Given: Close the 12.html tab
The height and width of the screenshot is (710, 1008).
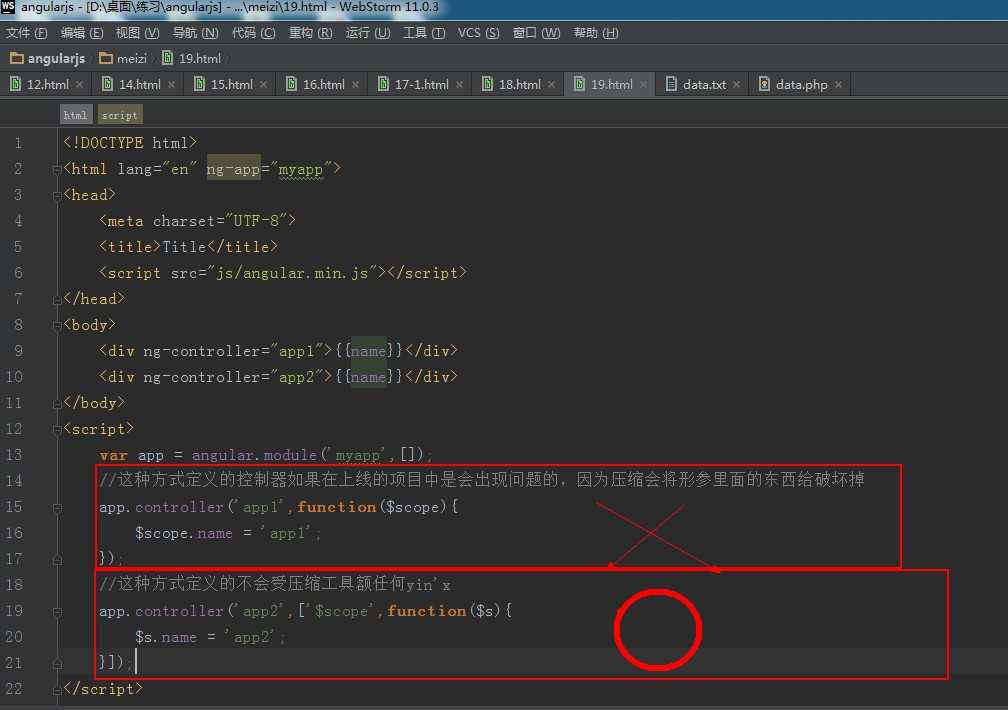Looking at the screenshot, I should pos(80,84).
